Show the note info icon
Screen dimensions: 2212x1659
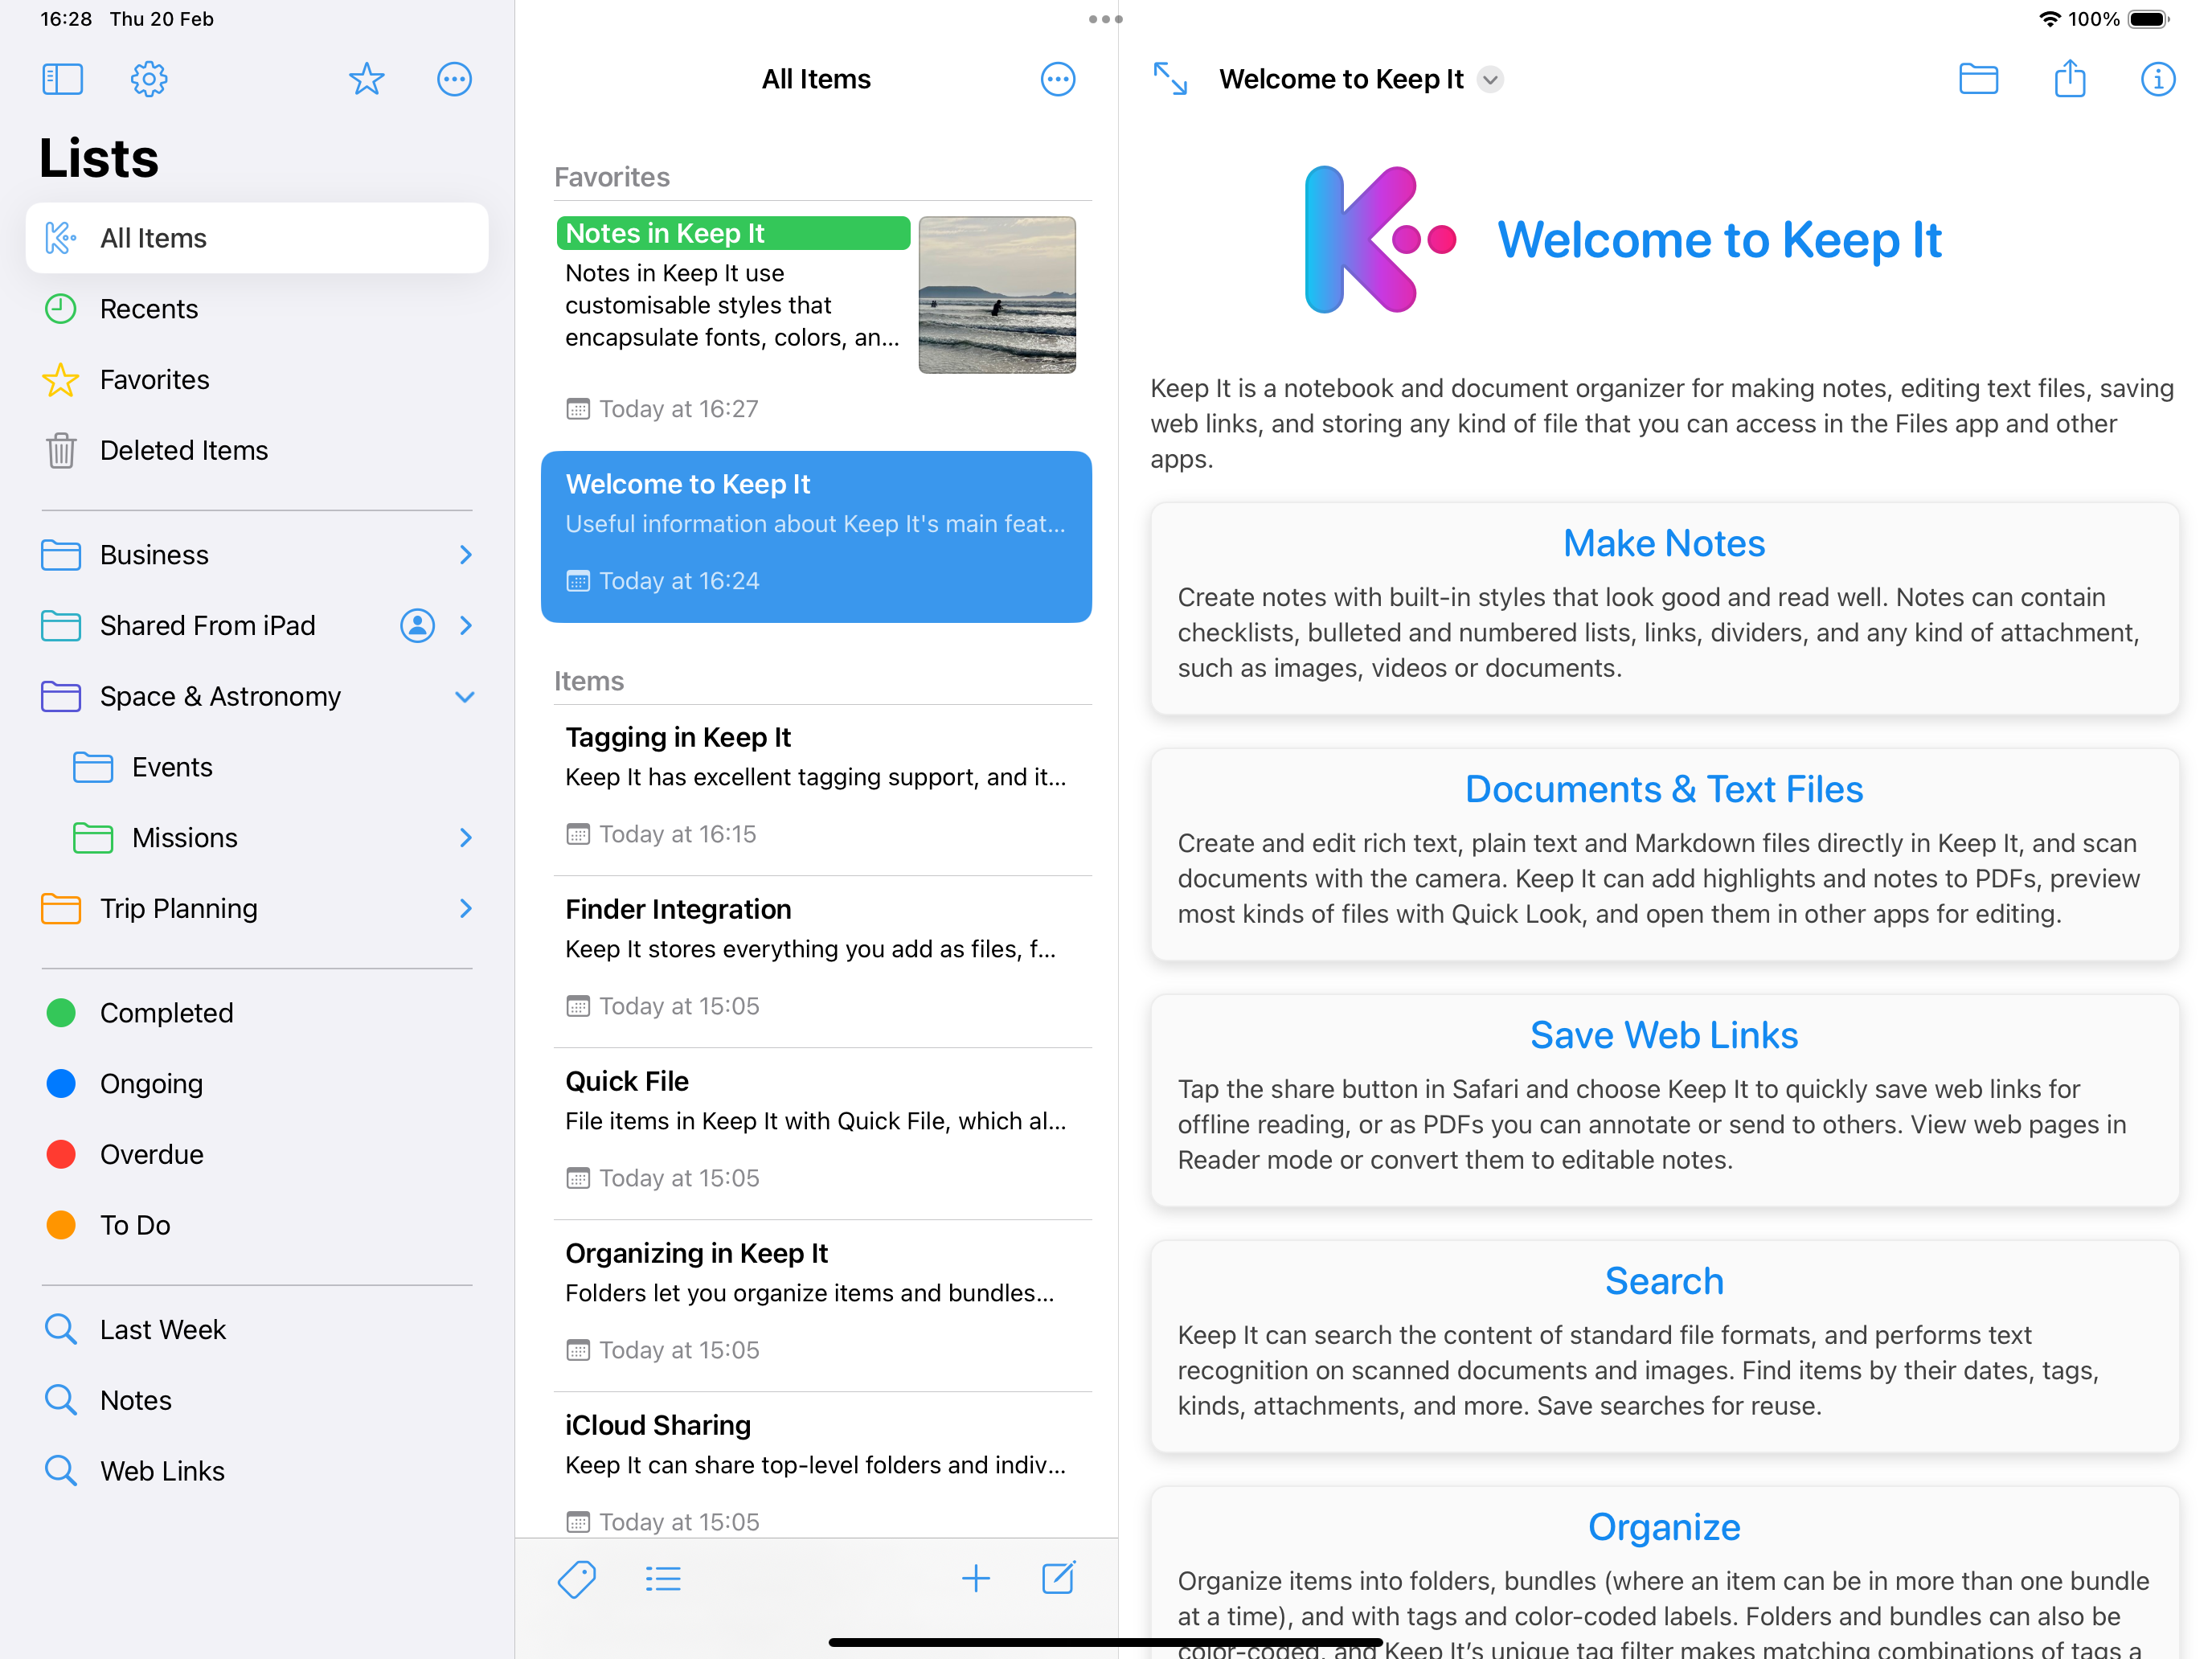click(2158, 79)
